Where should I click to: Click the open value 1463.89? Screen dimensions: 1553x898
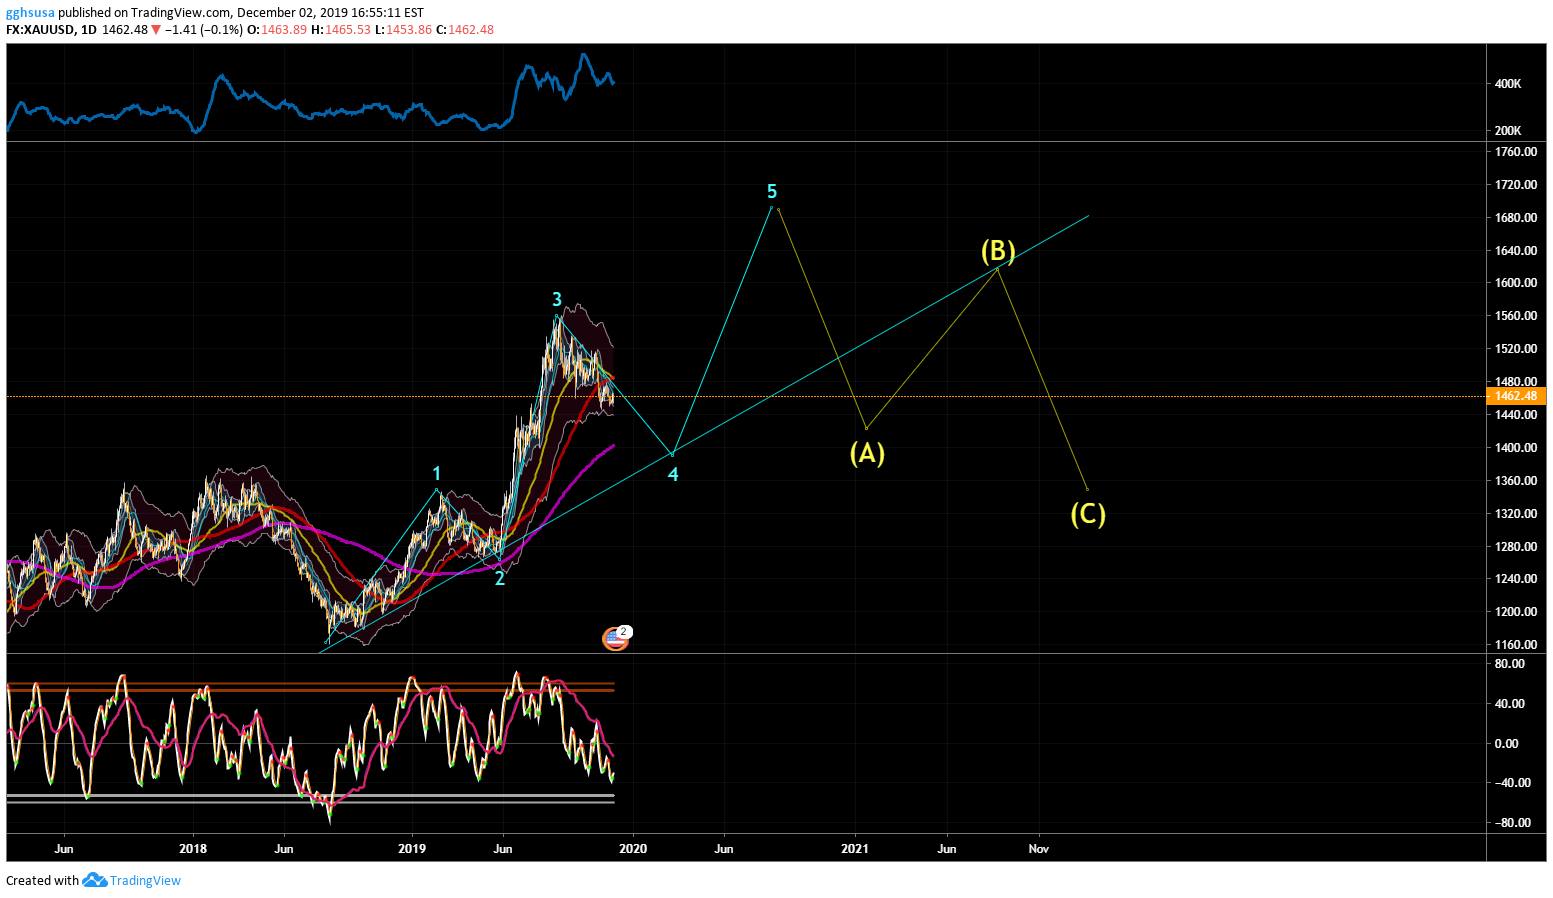pyautogui.click(x=284, y=30)
